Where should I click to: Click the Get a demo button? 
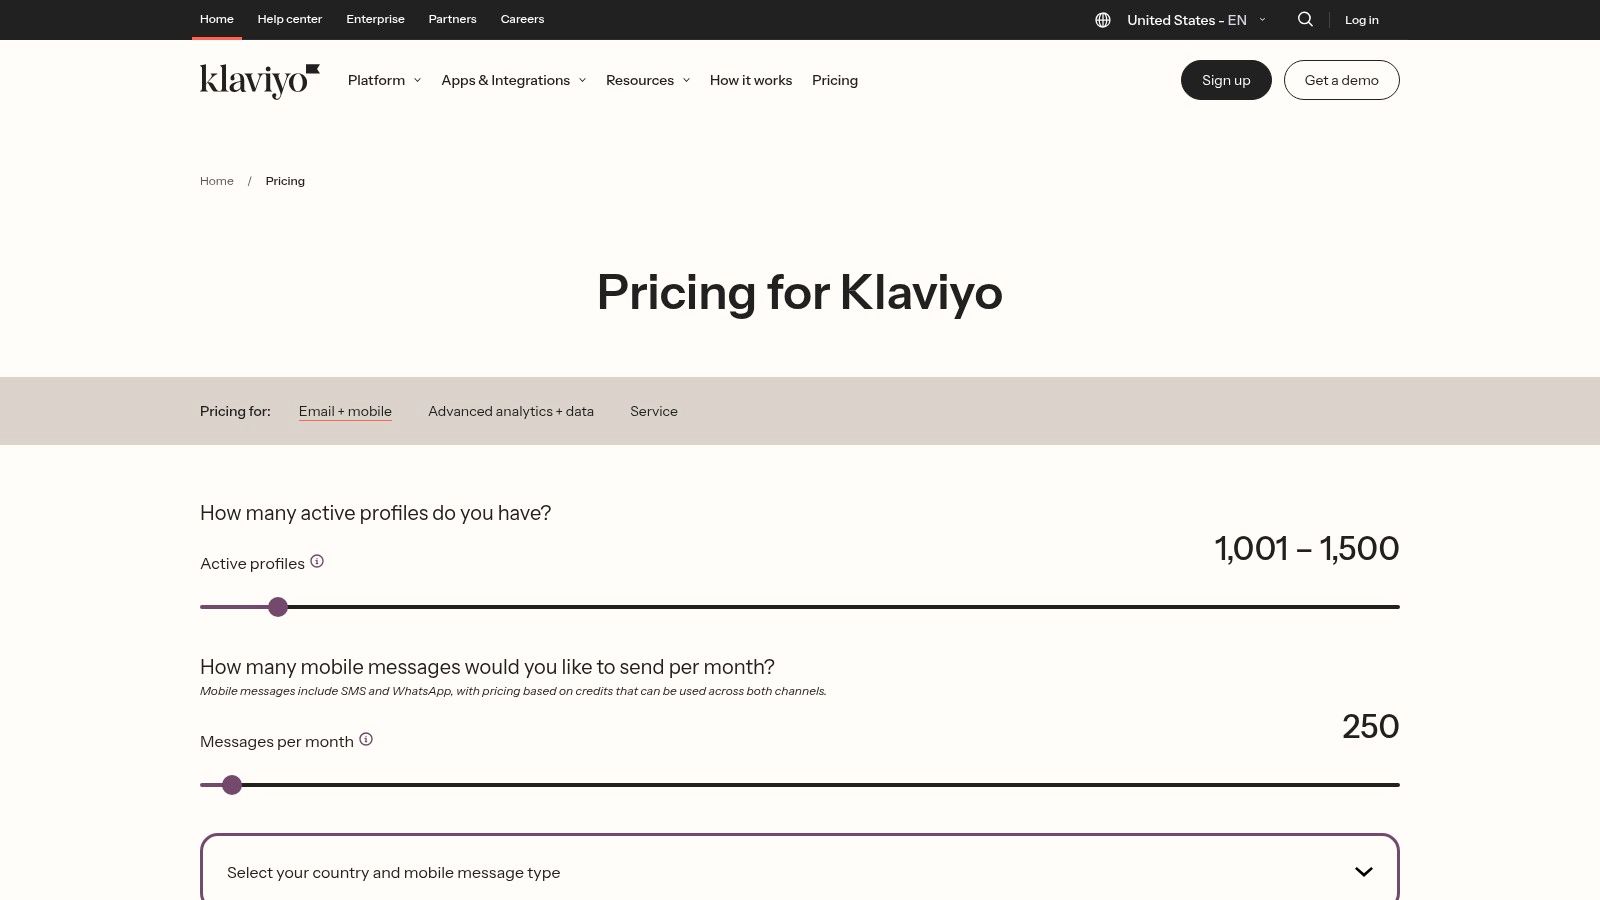click(x=1341, y=80)
